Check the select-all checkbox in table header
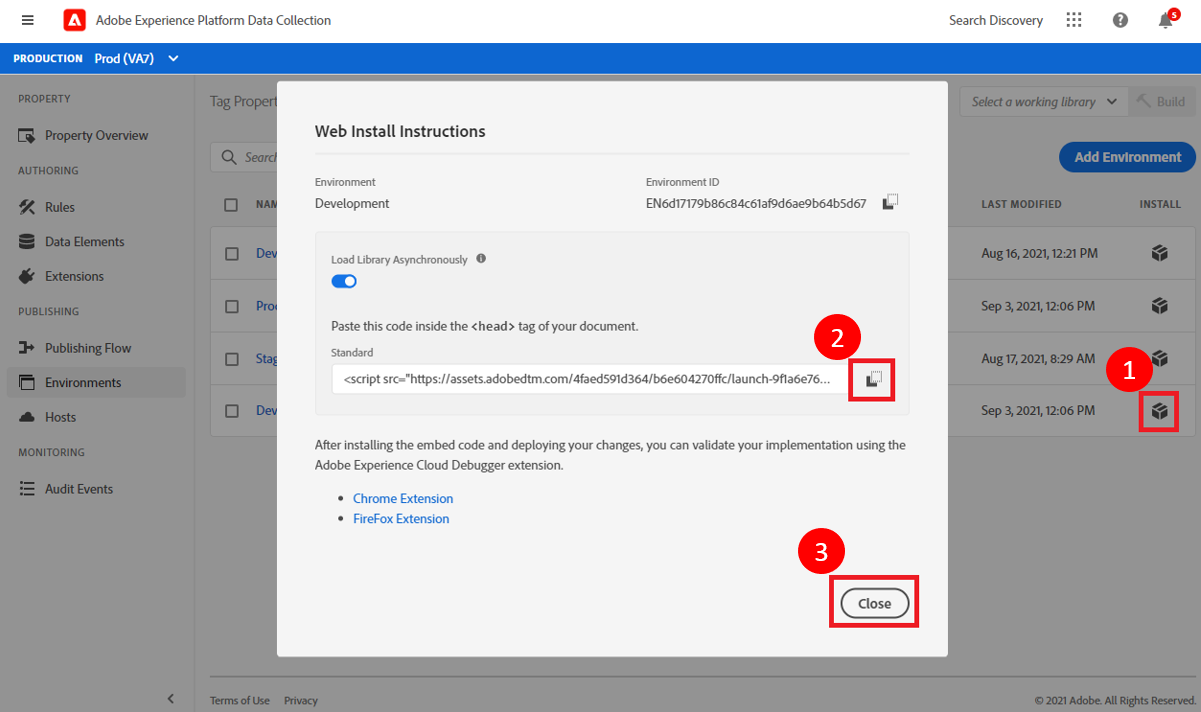Viewport: 1201px width, 712px height. pos(231,205)
